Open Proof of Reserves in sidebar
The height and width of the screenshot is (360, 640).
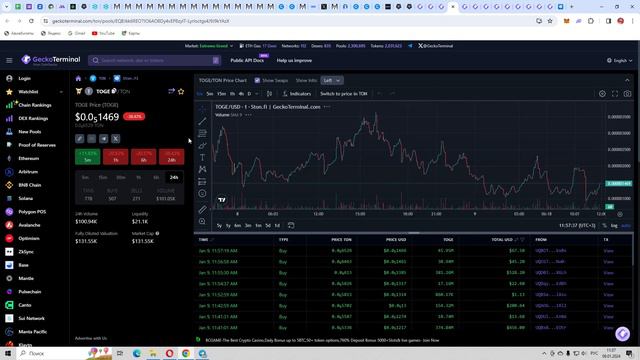(37, 145)
